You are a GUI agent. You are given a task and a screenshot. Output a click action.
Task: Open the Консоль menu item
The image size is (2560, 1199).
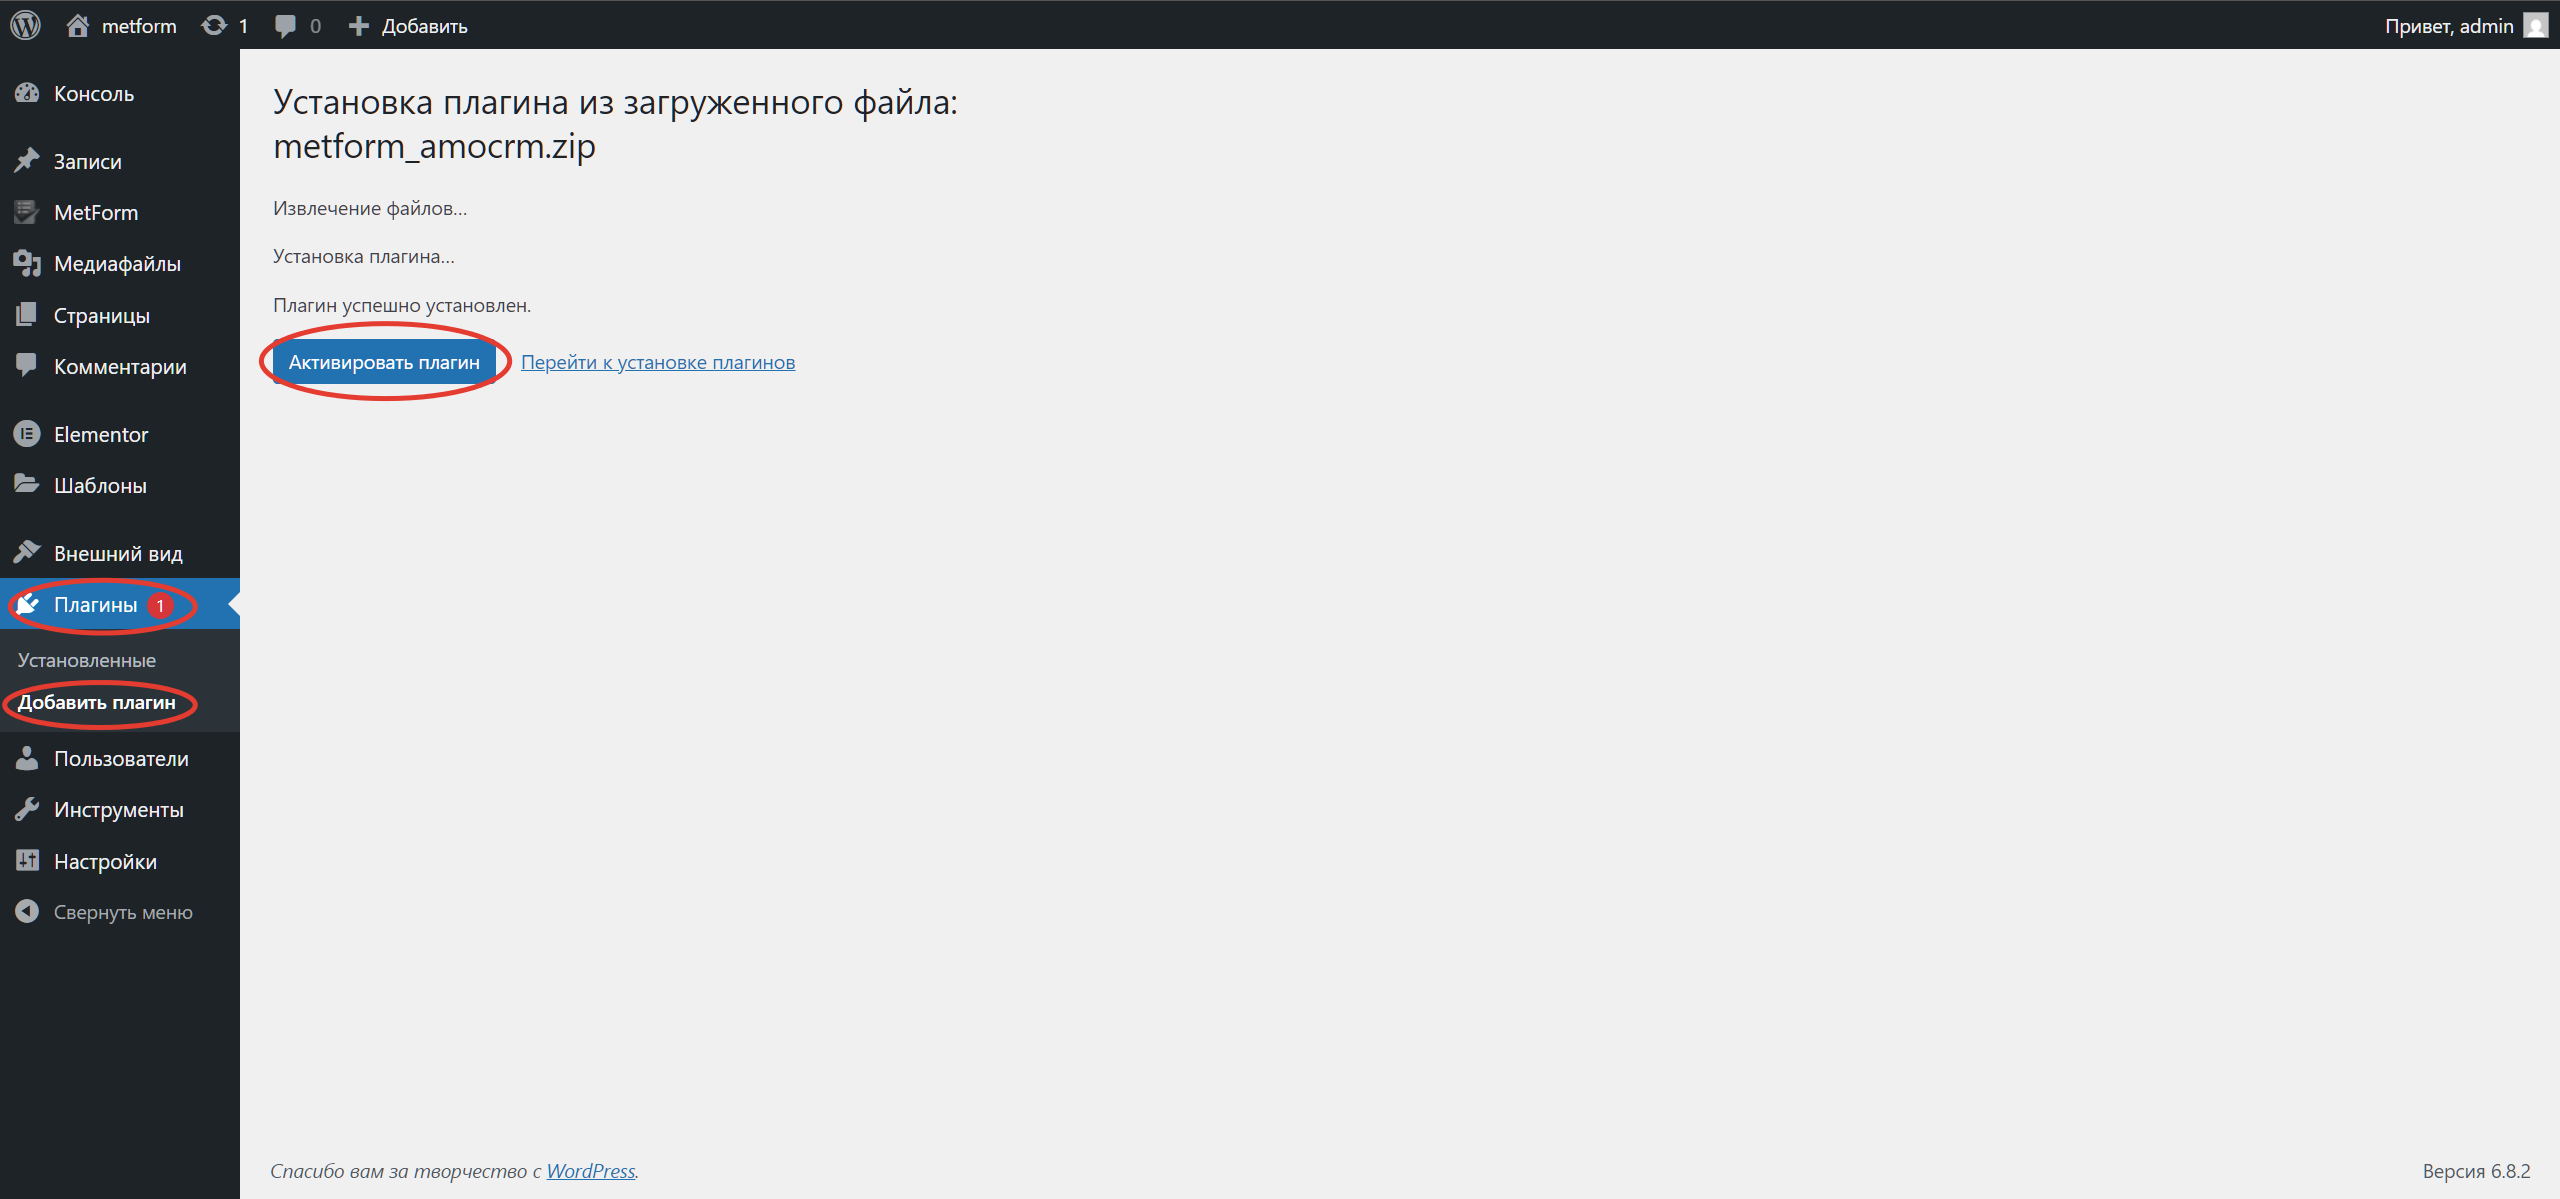[x=120, y=93]
